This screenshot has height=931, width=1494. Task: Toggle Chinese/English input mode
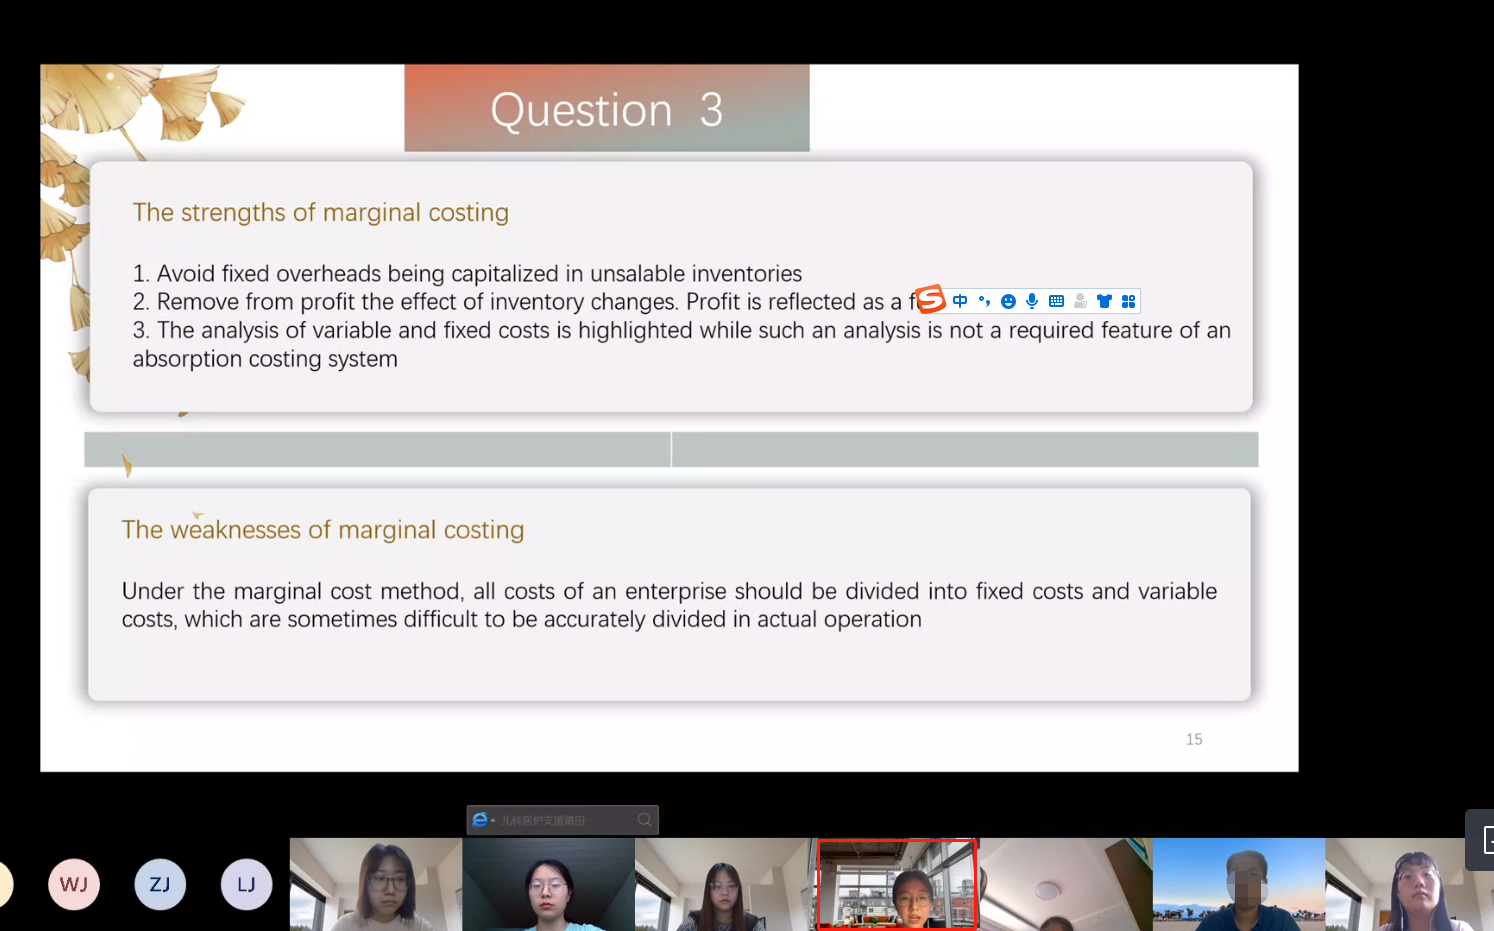tap(960, 301)
